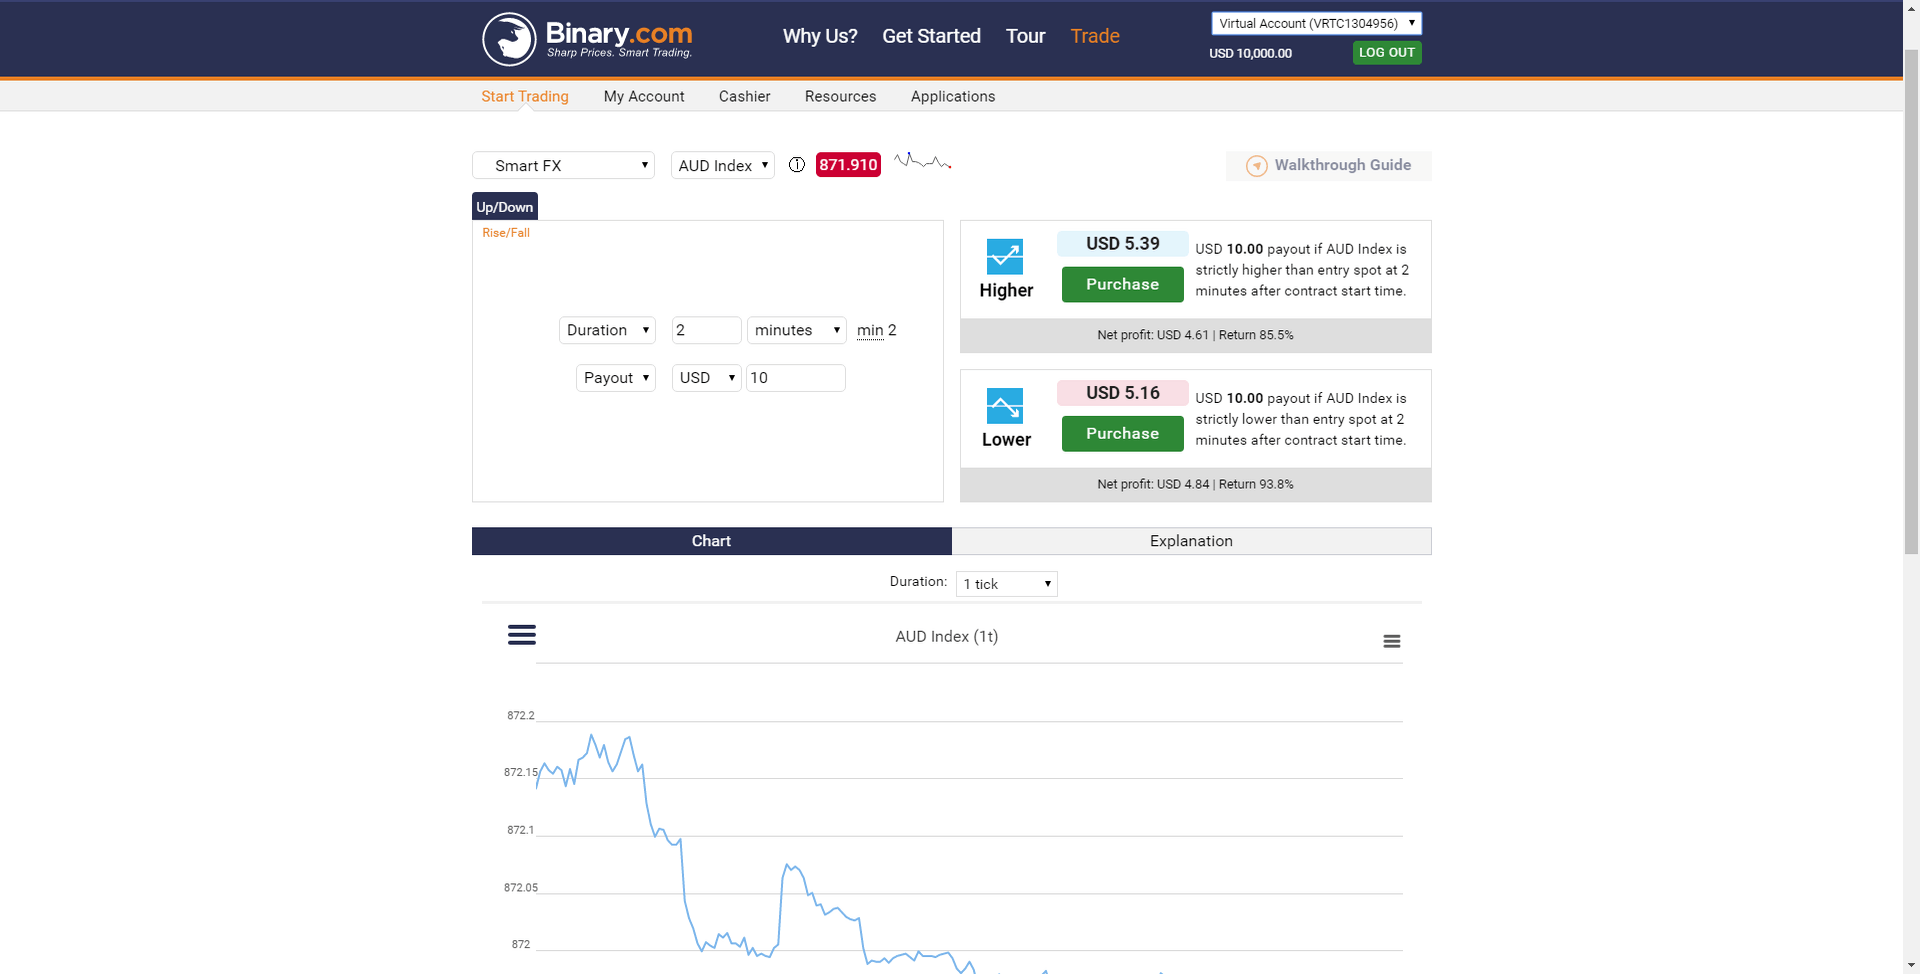Open the minutes unit dropdown
This screenshot has width=1920, height=974.
point(797,330)
